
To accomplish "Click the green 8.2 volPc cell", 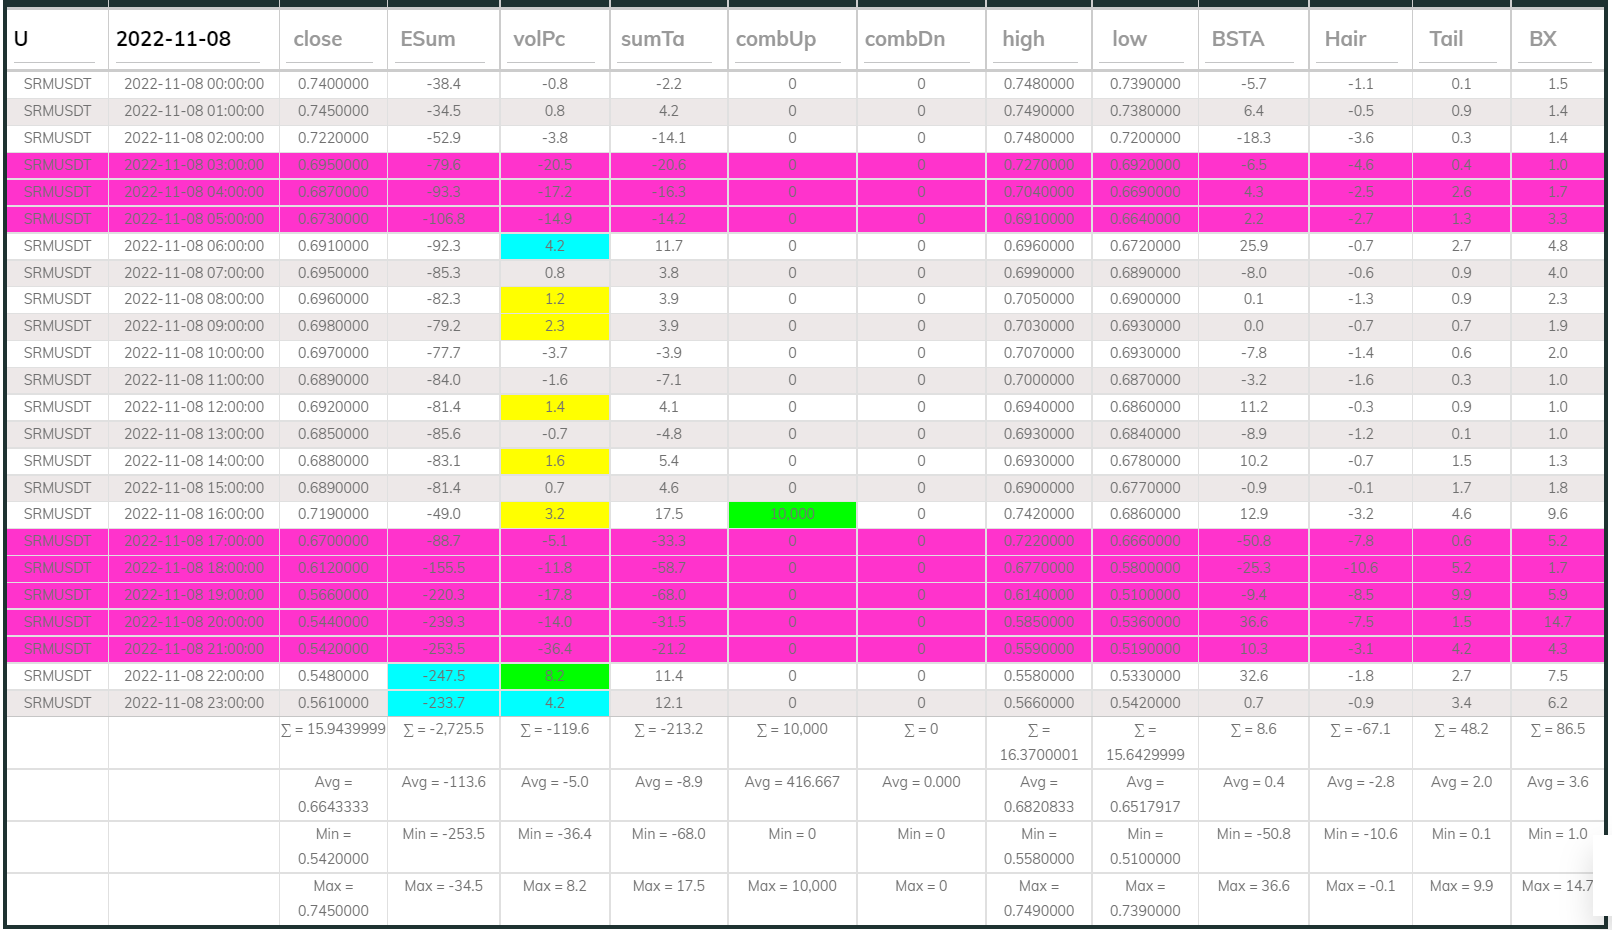I will click(x=554, y=675).
